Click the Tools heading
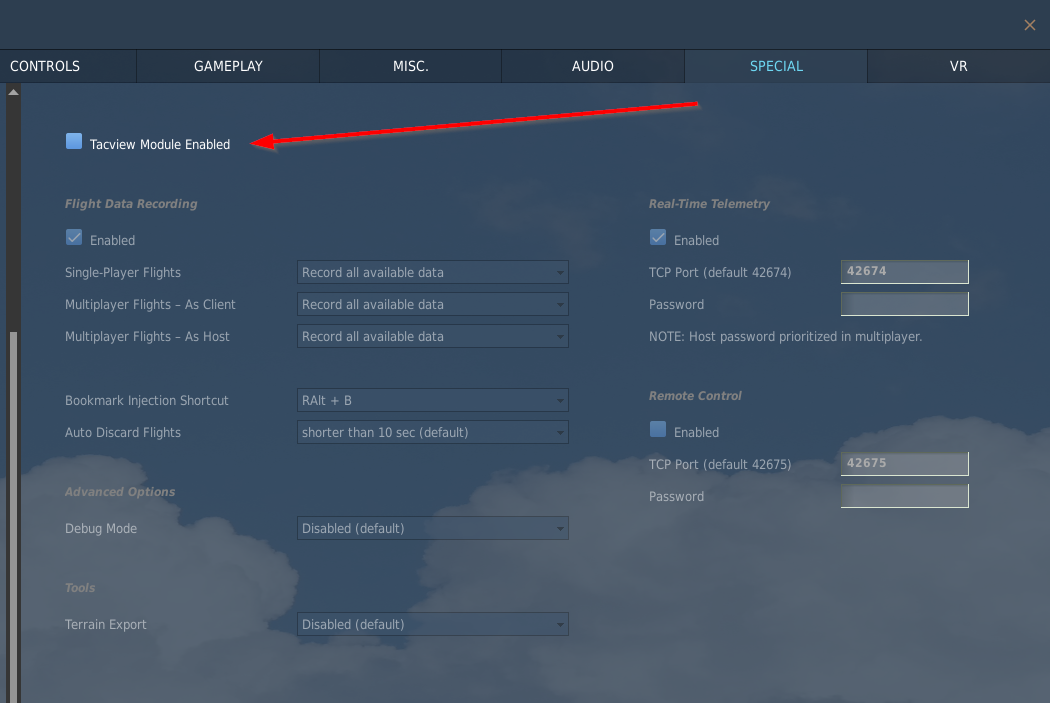This screenshot has height=703, width=1050. point(80,588)
